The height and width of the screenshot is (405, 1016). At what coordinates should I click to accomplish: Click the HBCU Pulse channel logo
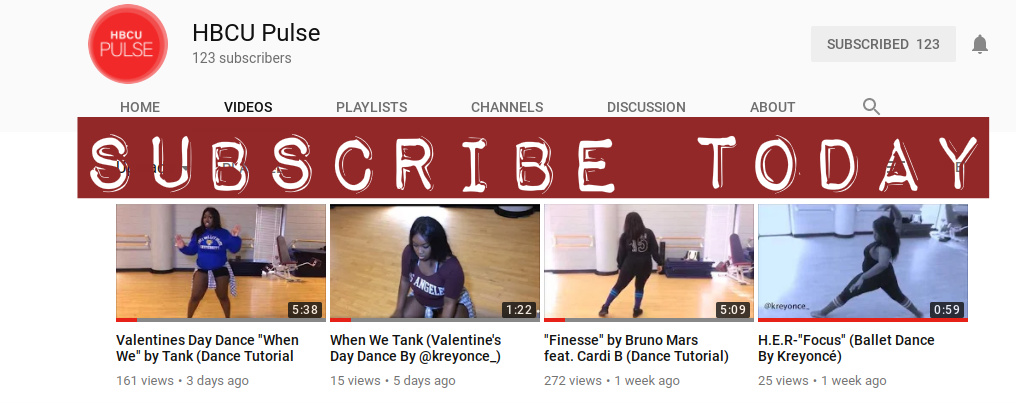[128, 44]
